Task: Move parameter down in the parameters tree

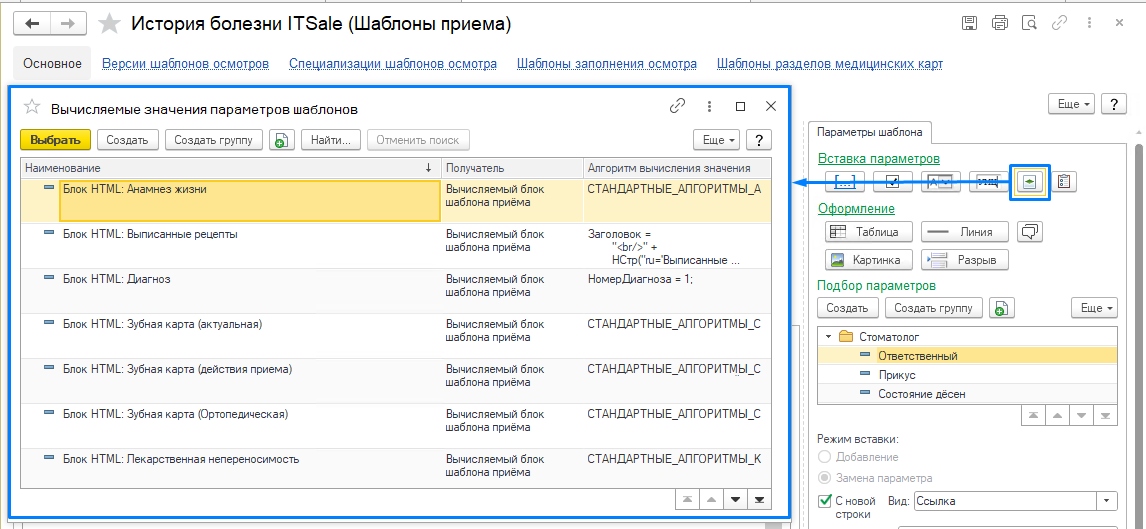Action: pos(1082,415)
